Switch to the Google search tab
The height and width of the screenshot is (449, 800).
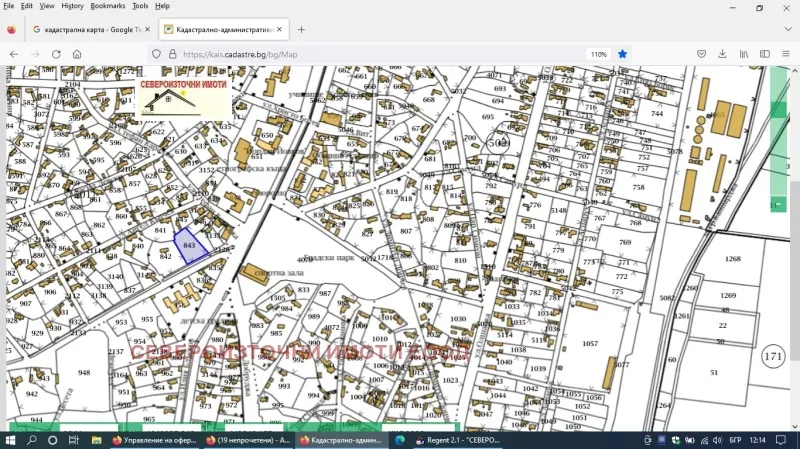(x=88, y=30)
